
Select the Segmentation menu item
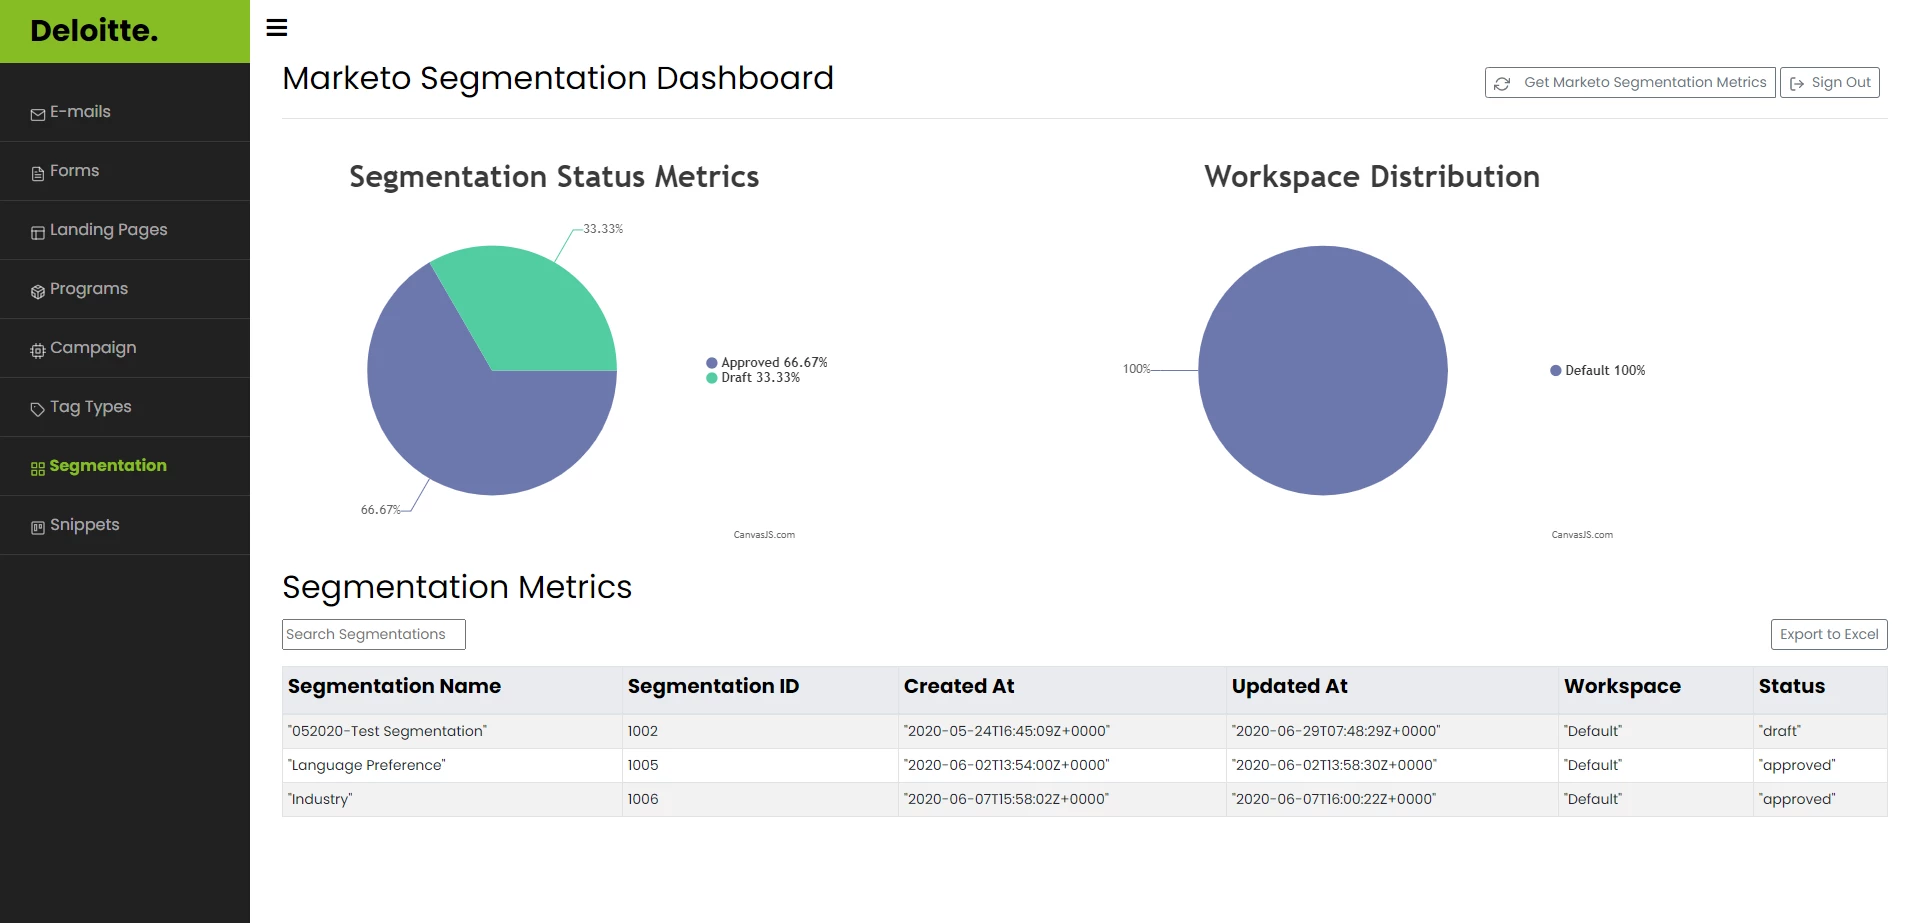pyautogui.click(x=125, y=466)
